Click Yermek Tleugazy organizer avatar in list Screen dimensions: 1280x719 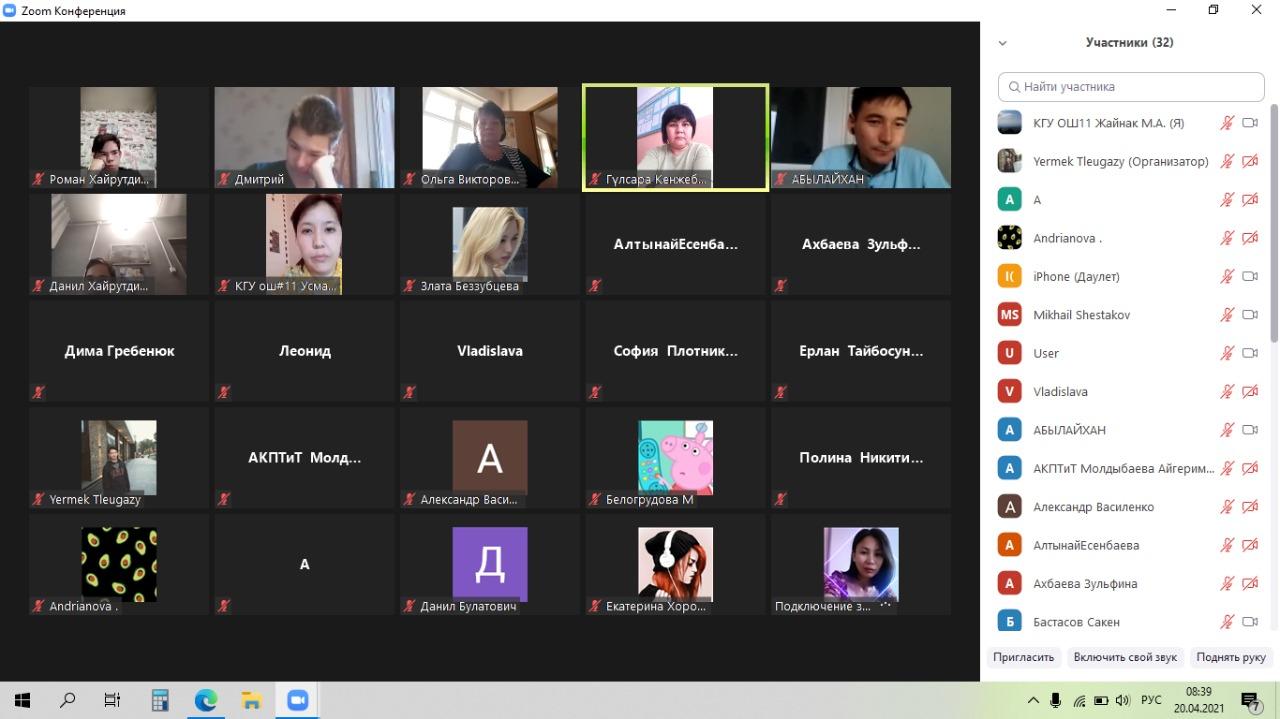point(1010,161)
